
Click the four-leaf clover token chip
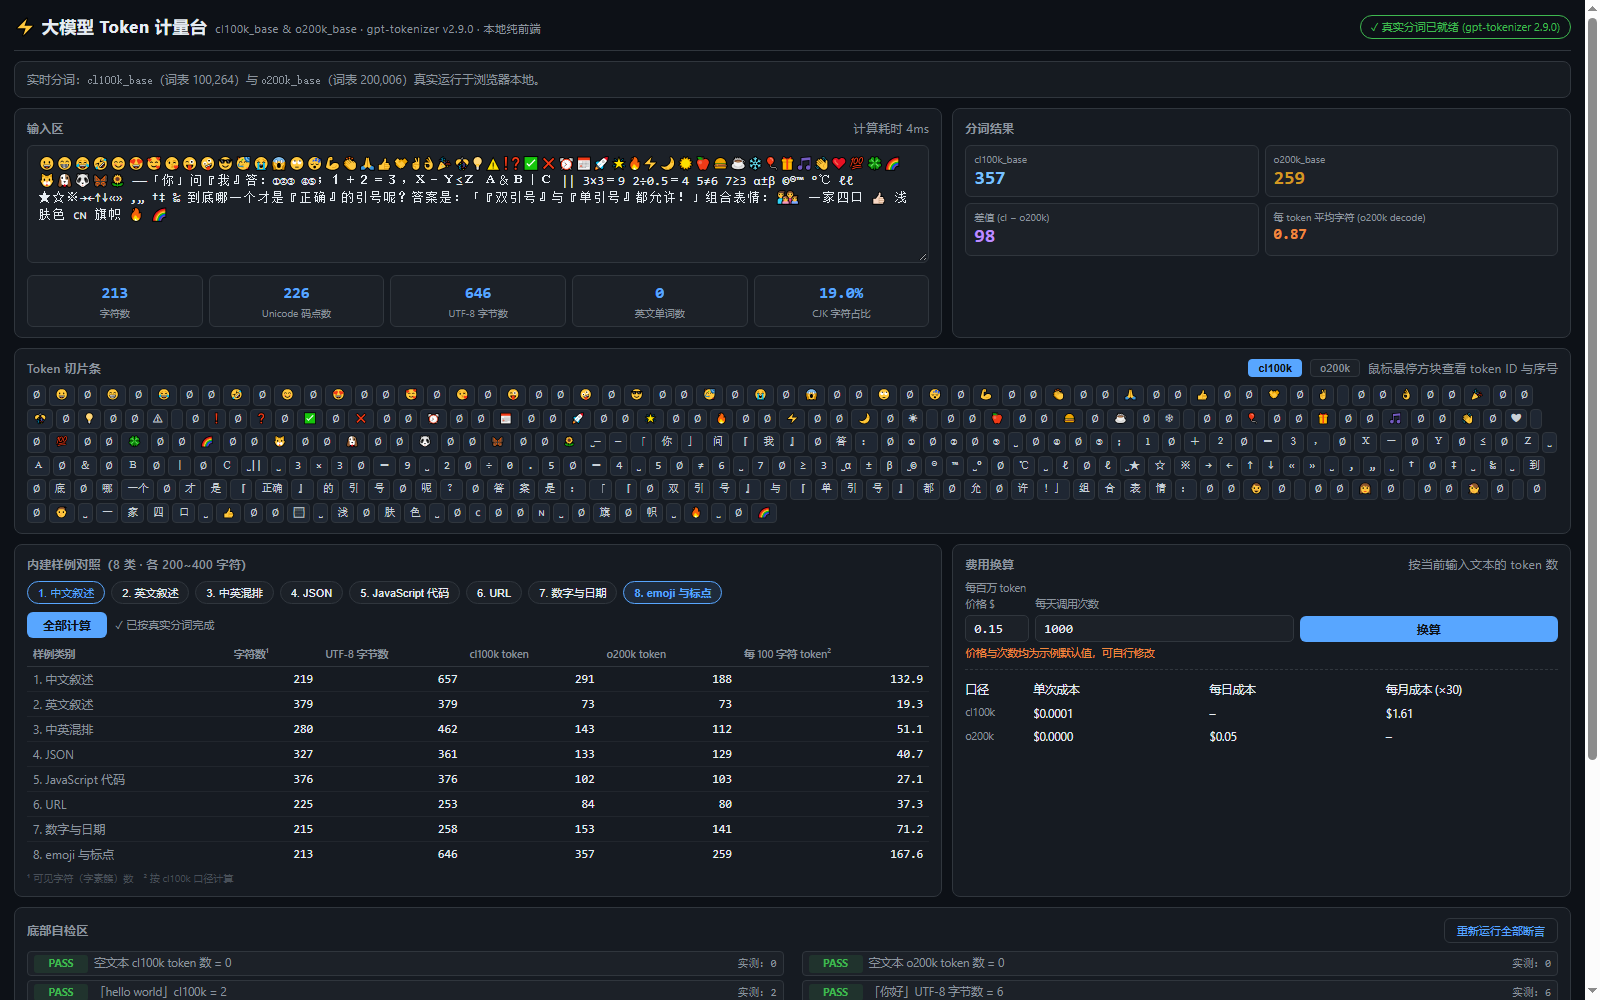point(134,442)
